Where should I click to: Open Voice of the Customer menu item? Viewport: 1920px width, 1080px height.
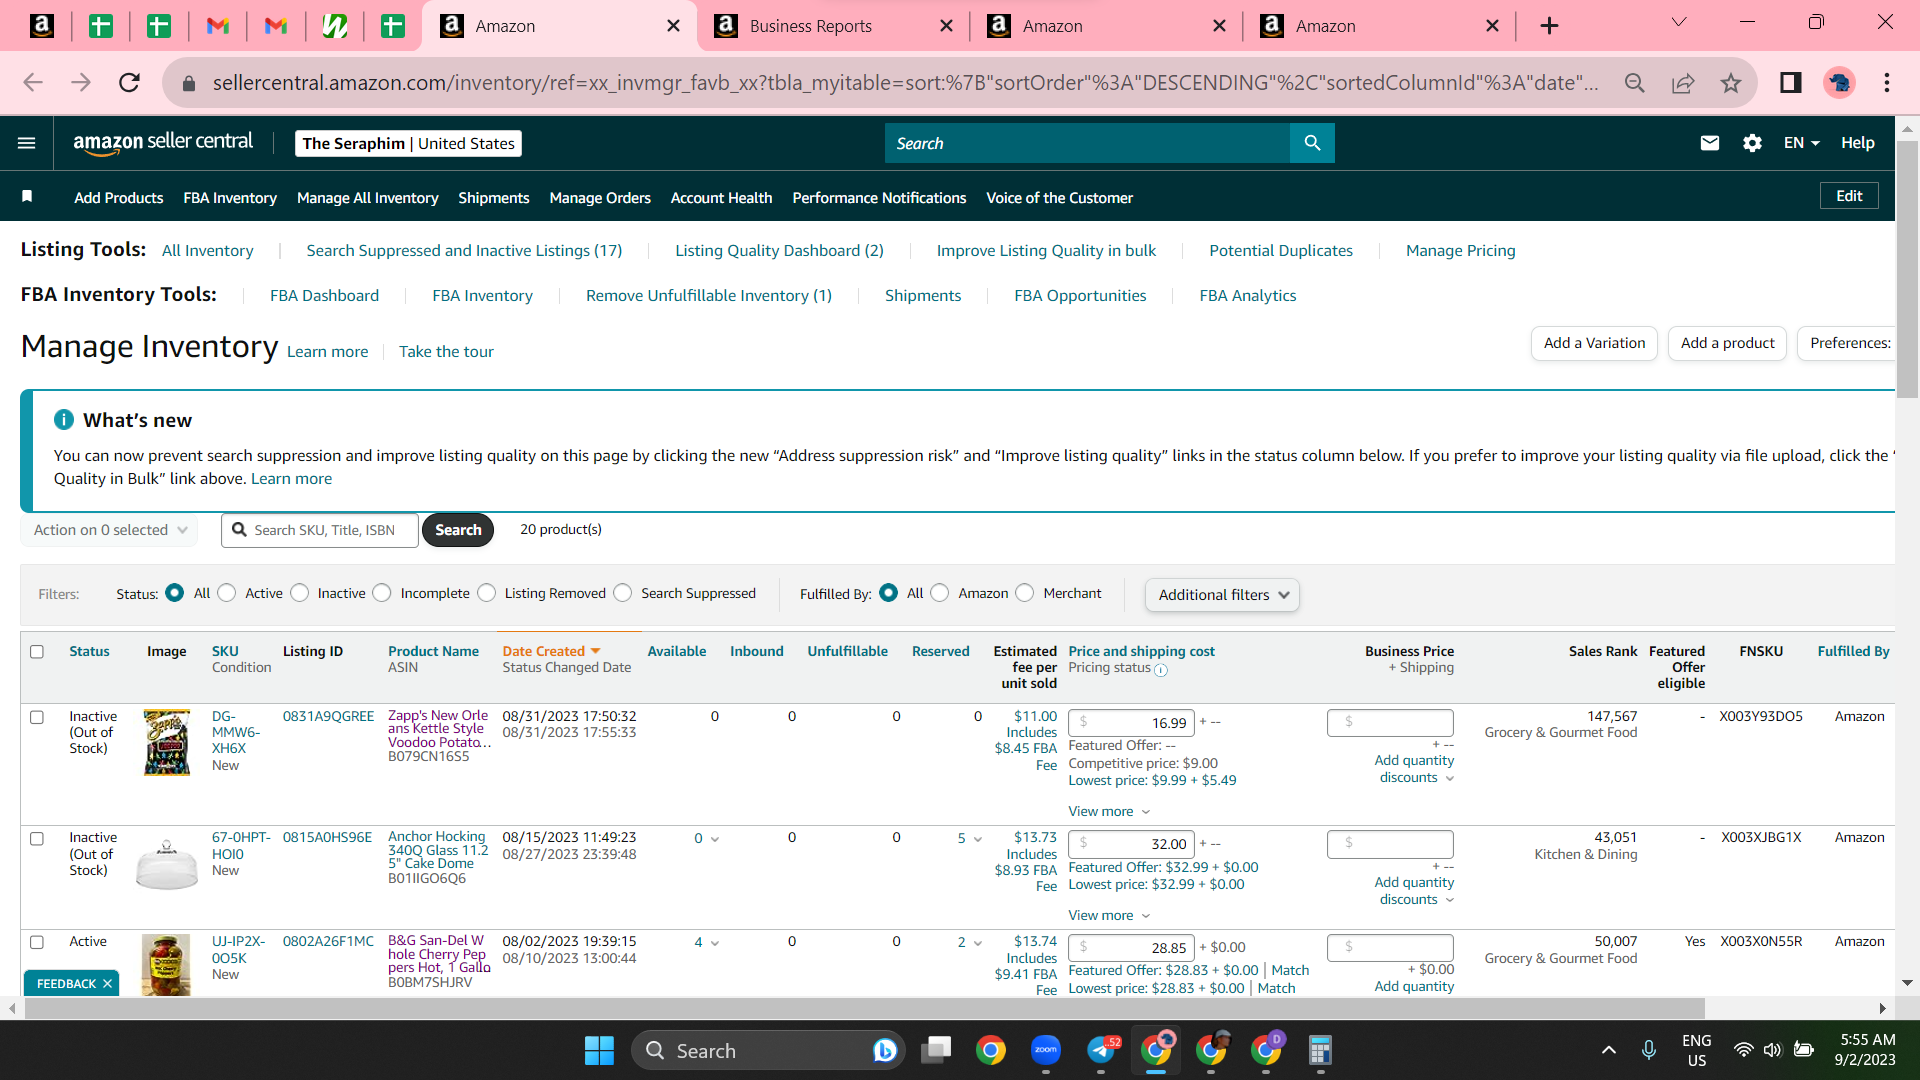pyautogui.click(x=1059, y=198)
